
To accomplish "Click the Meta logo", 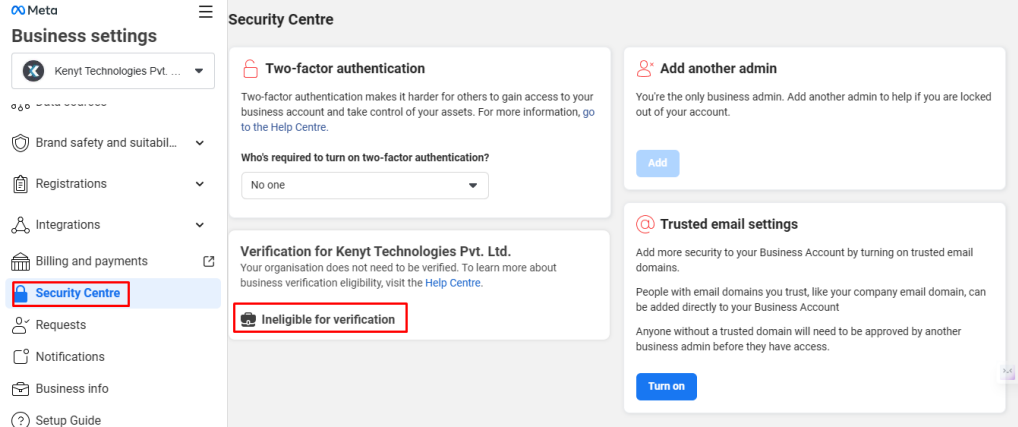I will click(x=34, y=10).
